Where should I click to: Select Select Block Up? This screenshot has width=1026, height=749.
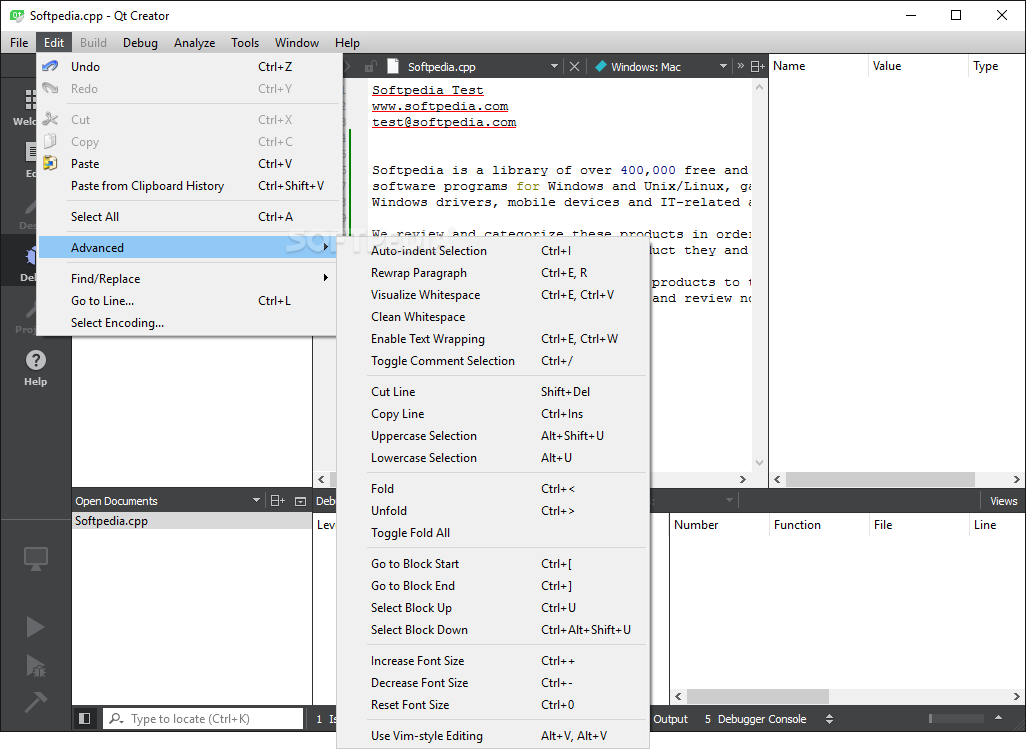pos(493,608)
